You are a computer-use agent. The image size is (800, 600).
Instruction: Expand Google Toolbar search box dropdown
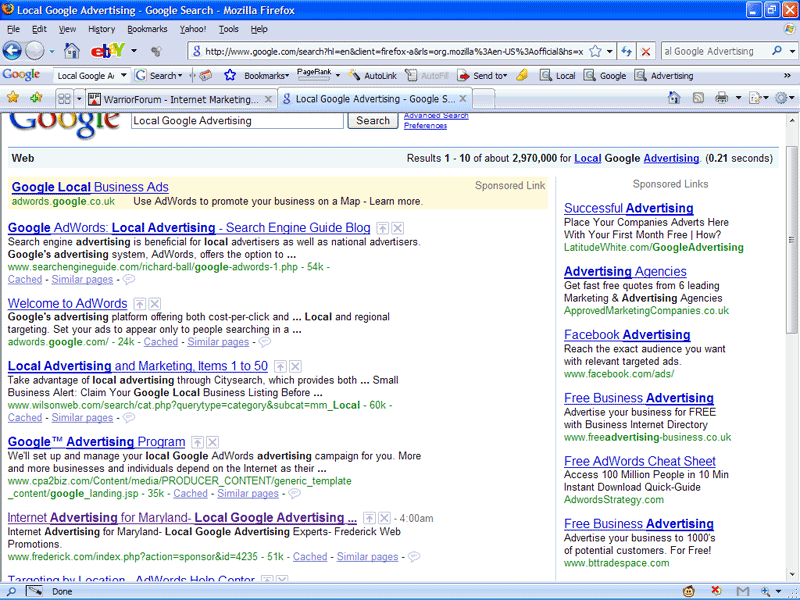123,76
